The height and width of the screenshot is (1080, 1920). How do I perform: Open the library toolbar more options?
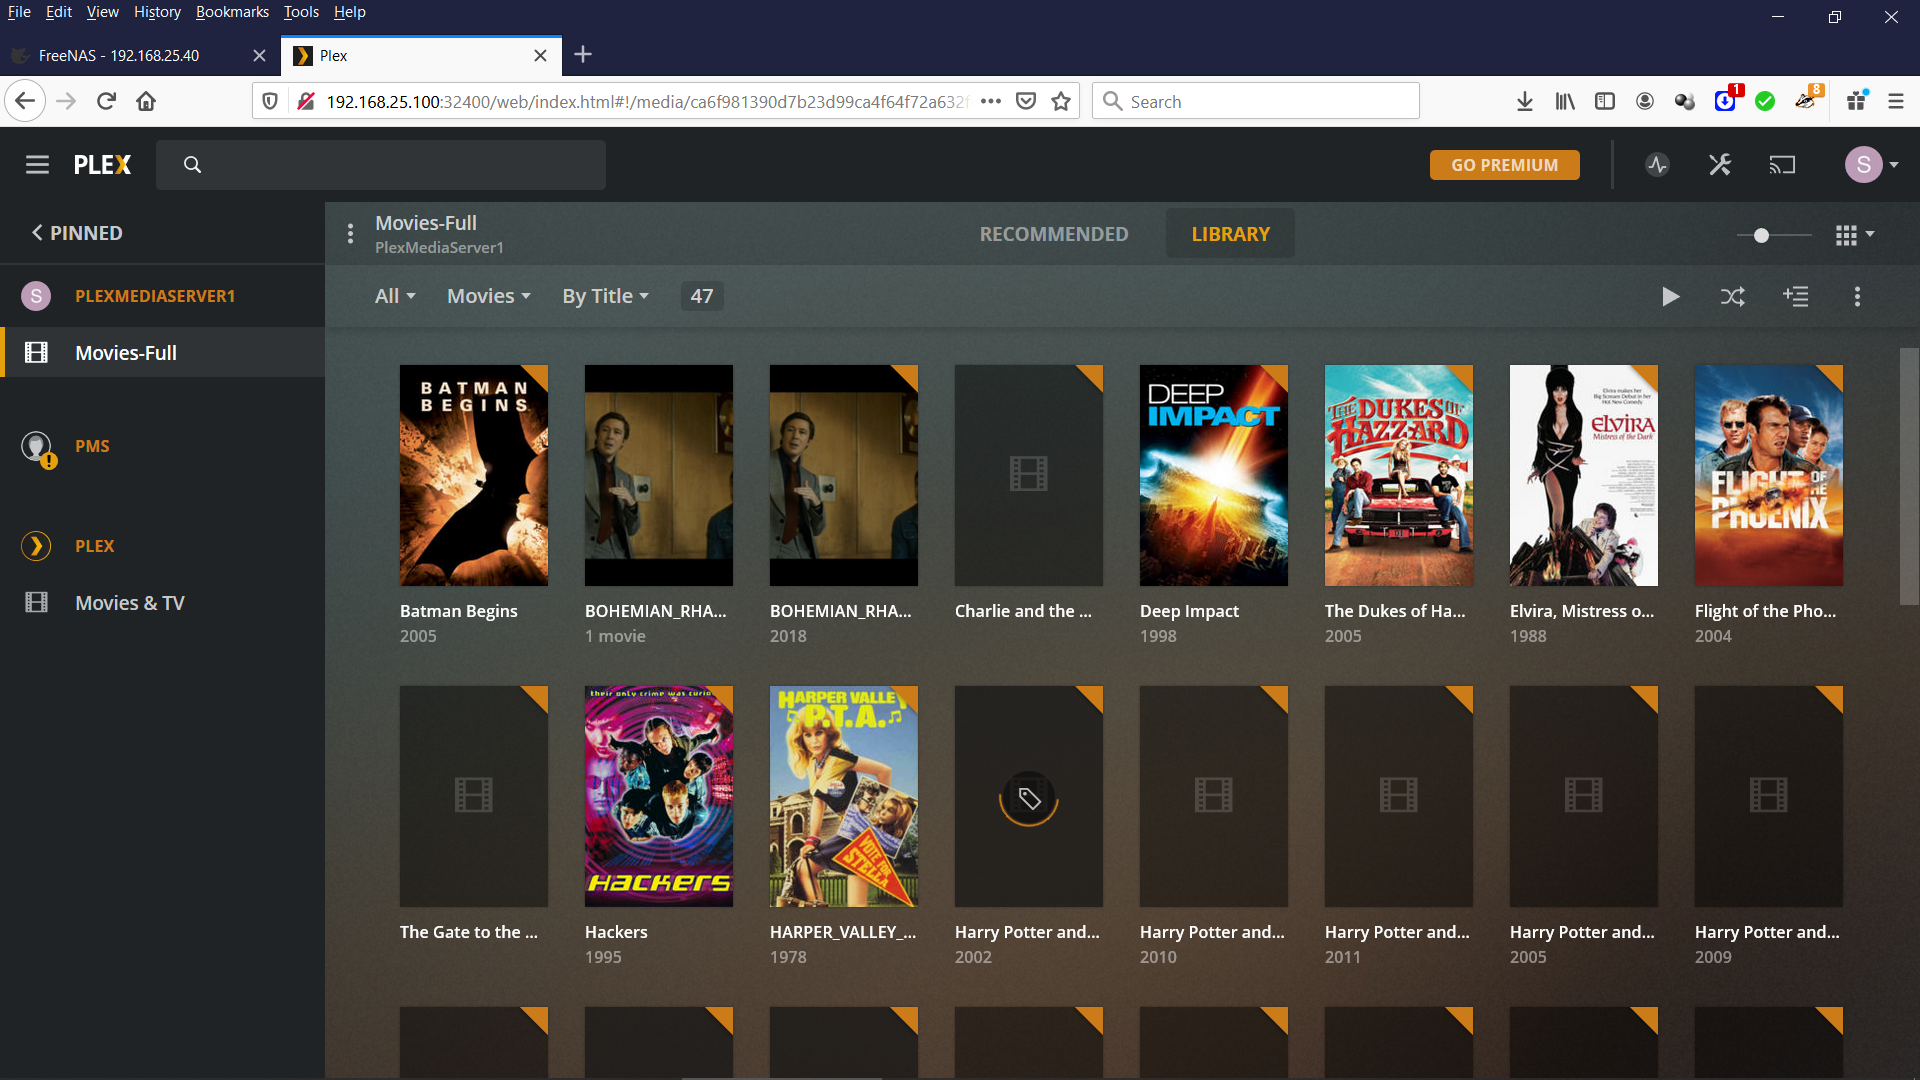[1857, 296]
